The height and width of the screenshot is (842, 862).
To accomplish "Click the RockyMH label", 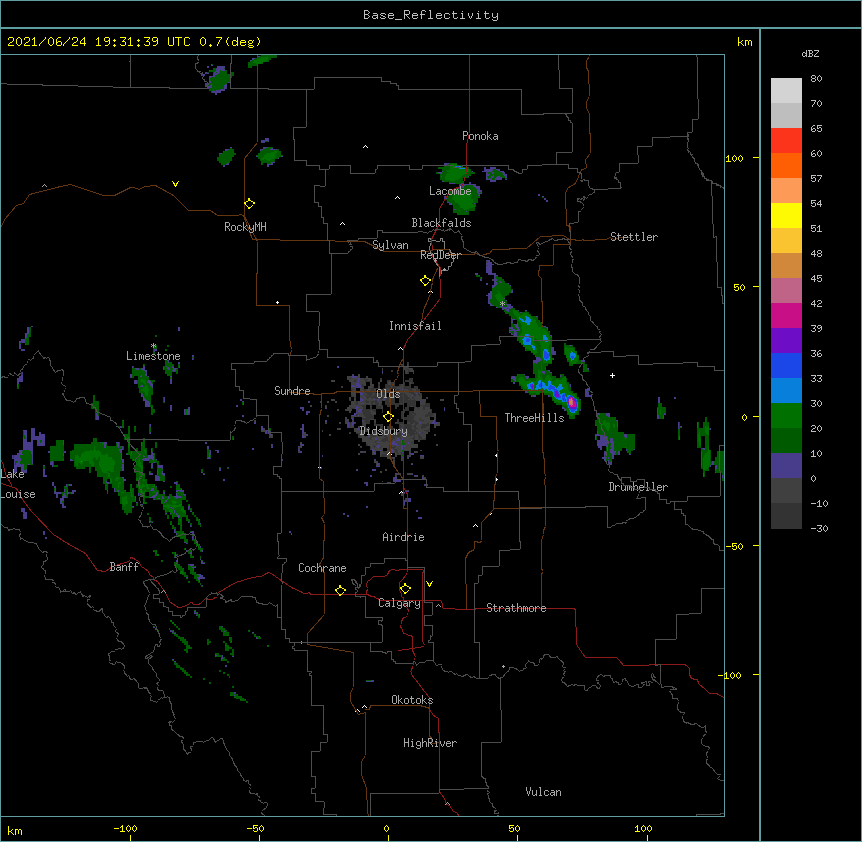I will 245,227.
